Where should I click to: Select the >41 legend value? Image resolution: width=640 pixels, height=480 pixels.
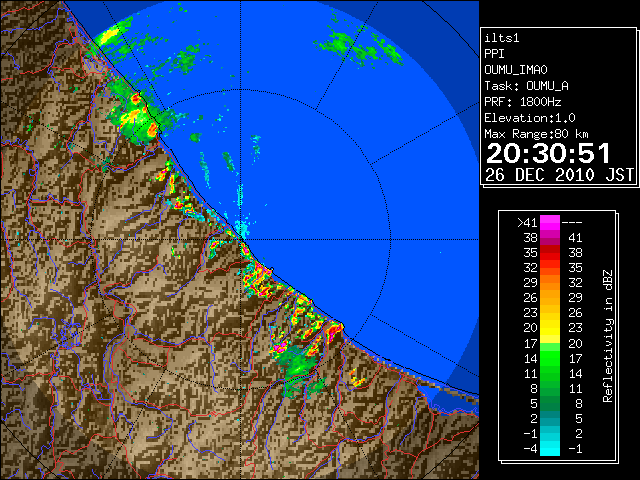(x=527, y=223)
